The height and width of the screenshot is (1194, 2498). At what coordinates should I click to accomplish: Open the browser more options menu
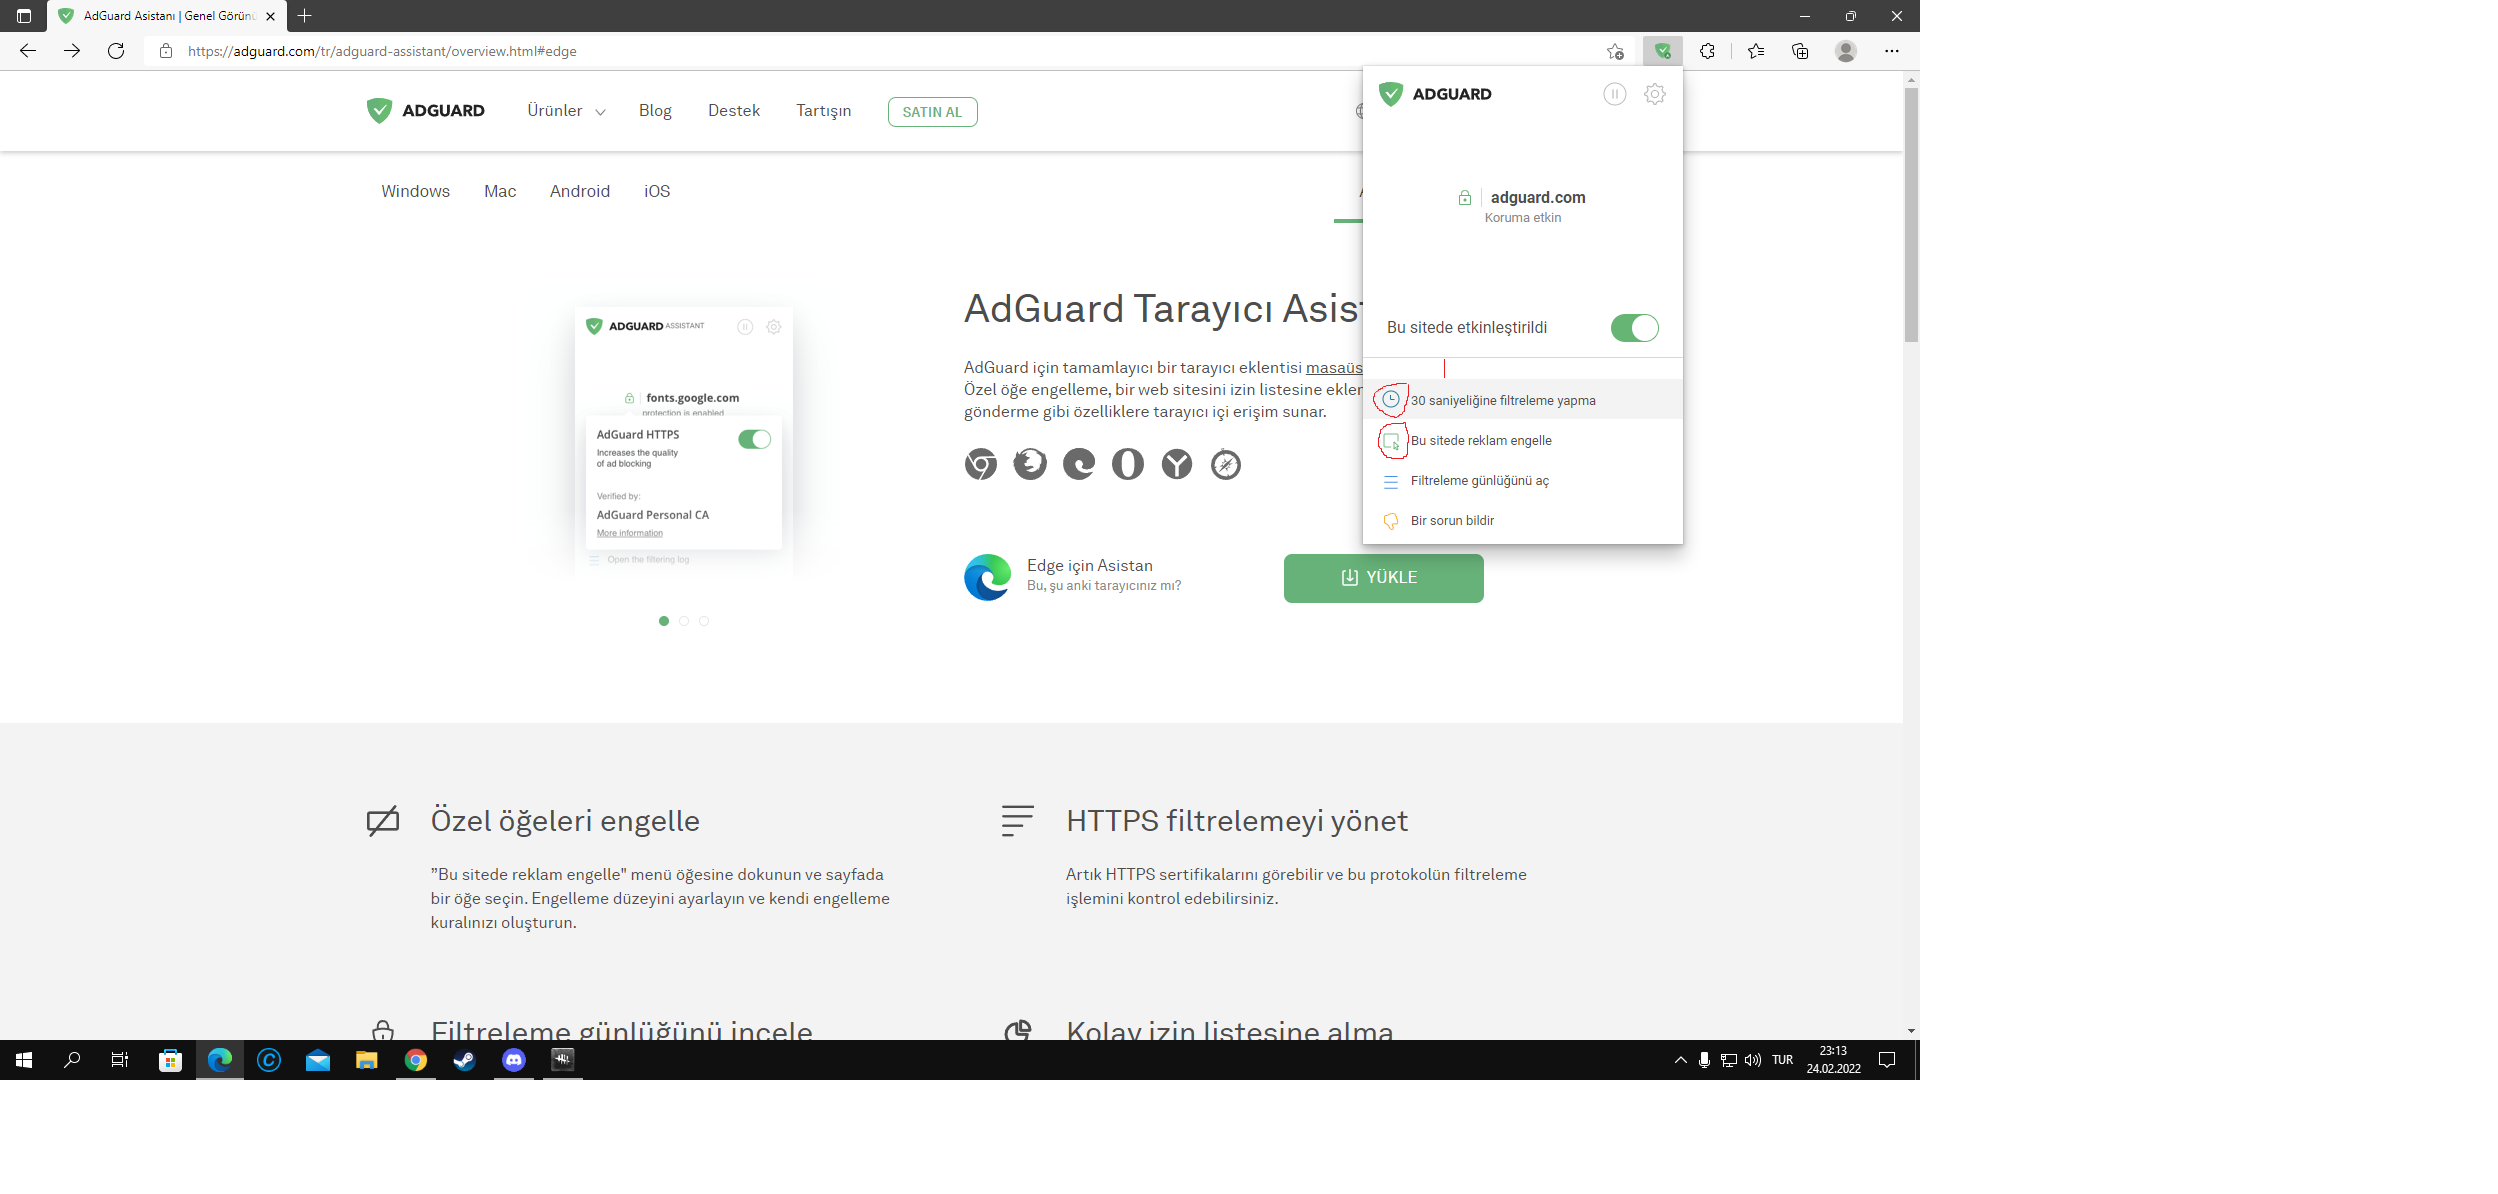click(x=1891, y=51)
